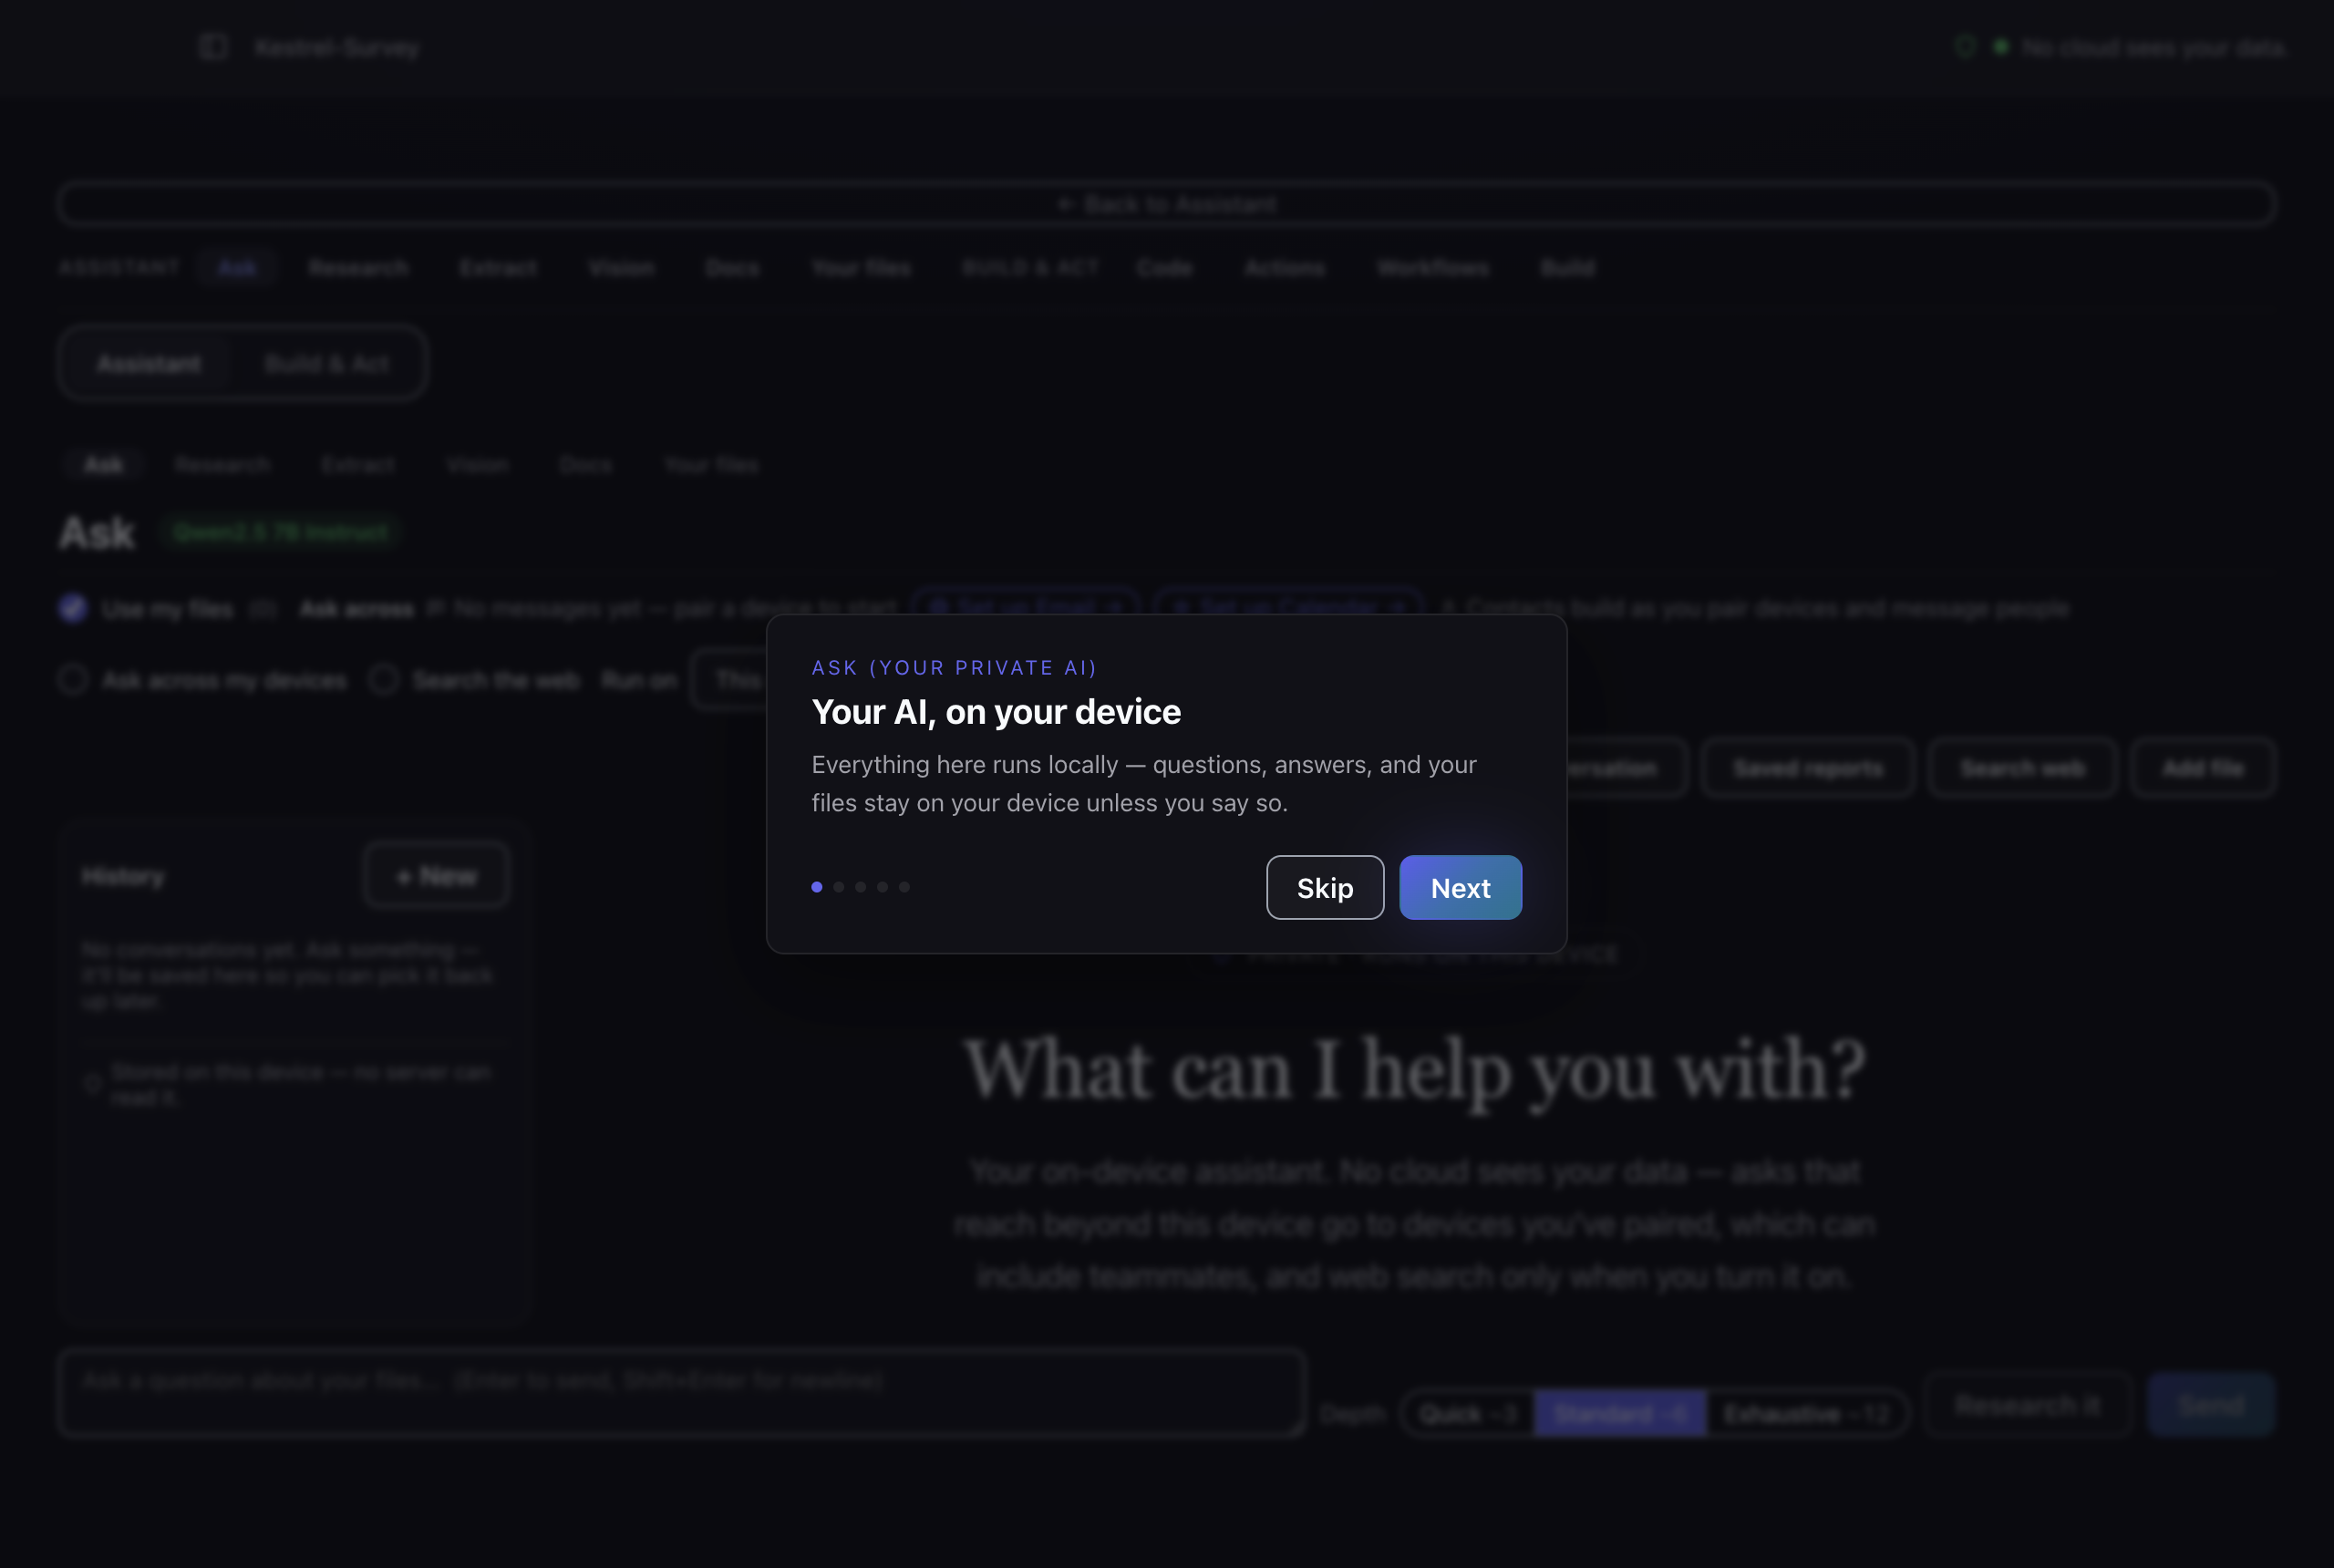Image resolution: width=2334 pixels, height=1568 pixels.
Task: Click Next in the onboarding dialog
Action: coord(1460,887)
